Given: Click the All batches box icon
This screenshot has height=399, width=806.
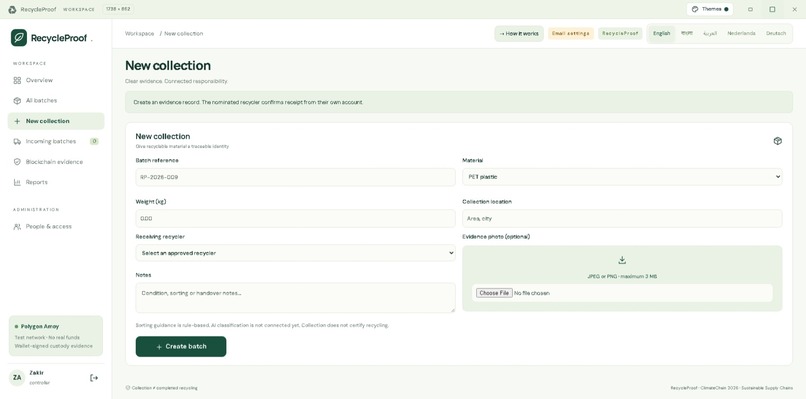Looking at the screenshot, I should coord(17,101).
